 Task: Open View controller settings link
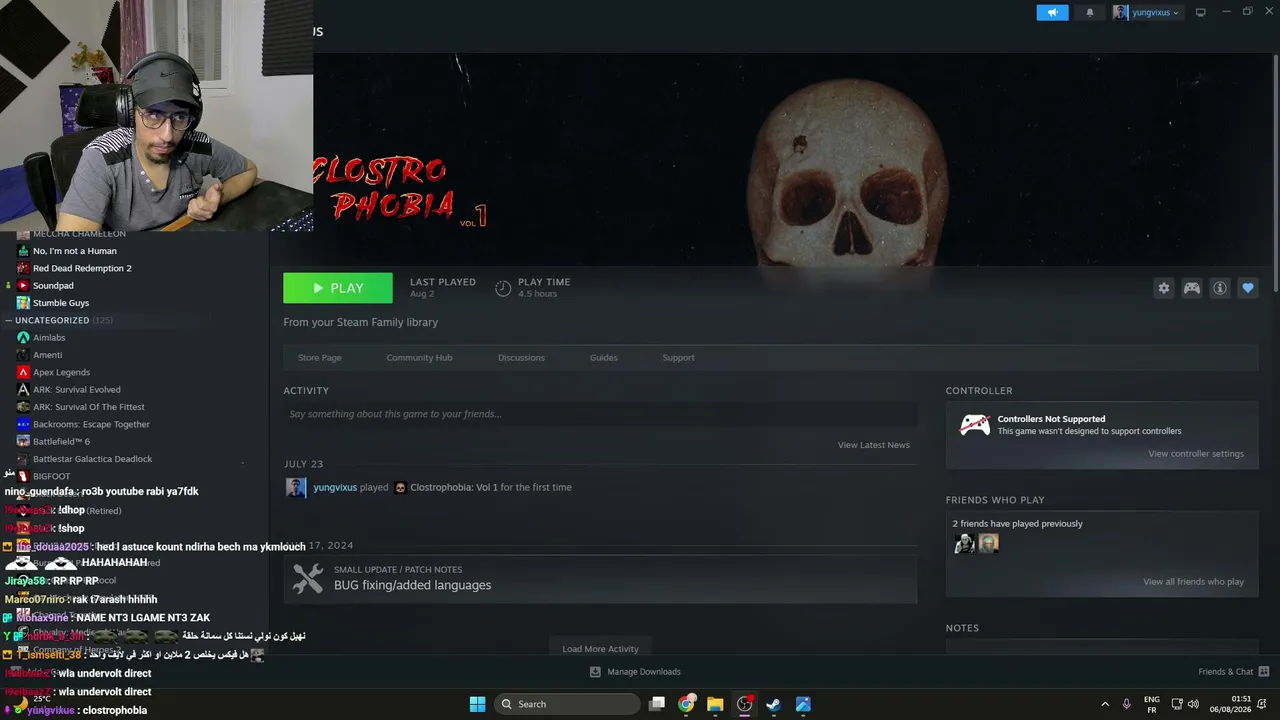pos(1196,454)
